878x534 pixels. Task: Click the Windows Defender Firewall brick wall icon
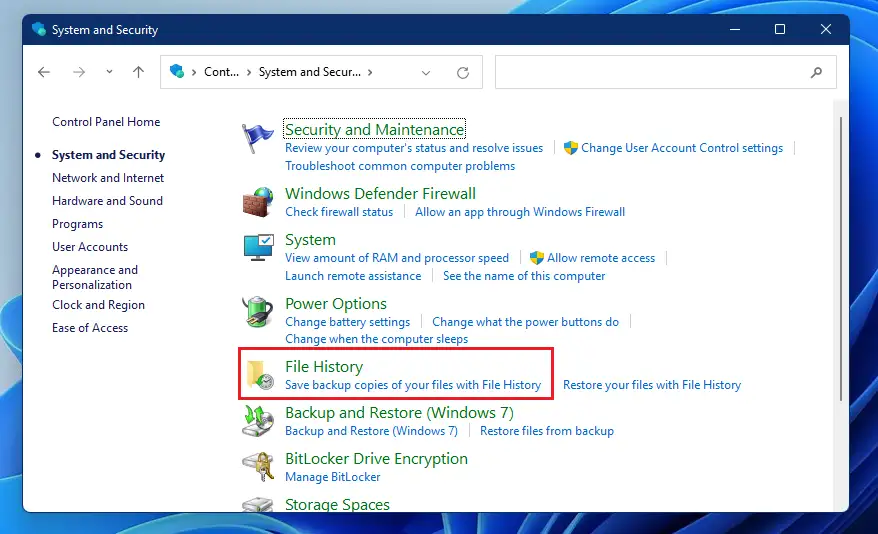coord(258,202)
